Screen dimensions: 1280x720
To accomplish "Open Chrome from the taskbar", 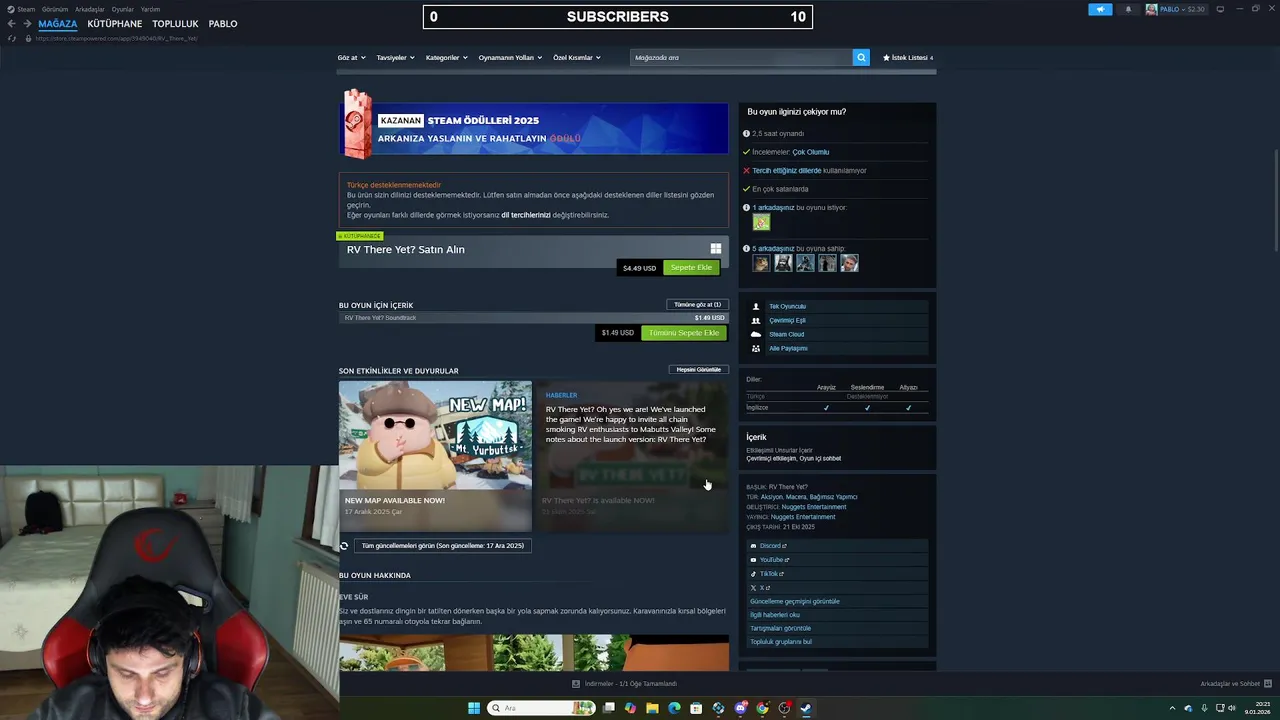I will 762,708.
